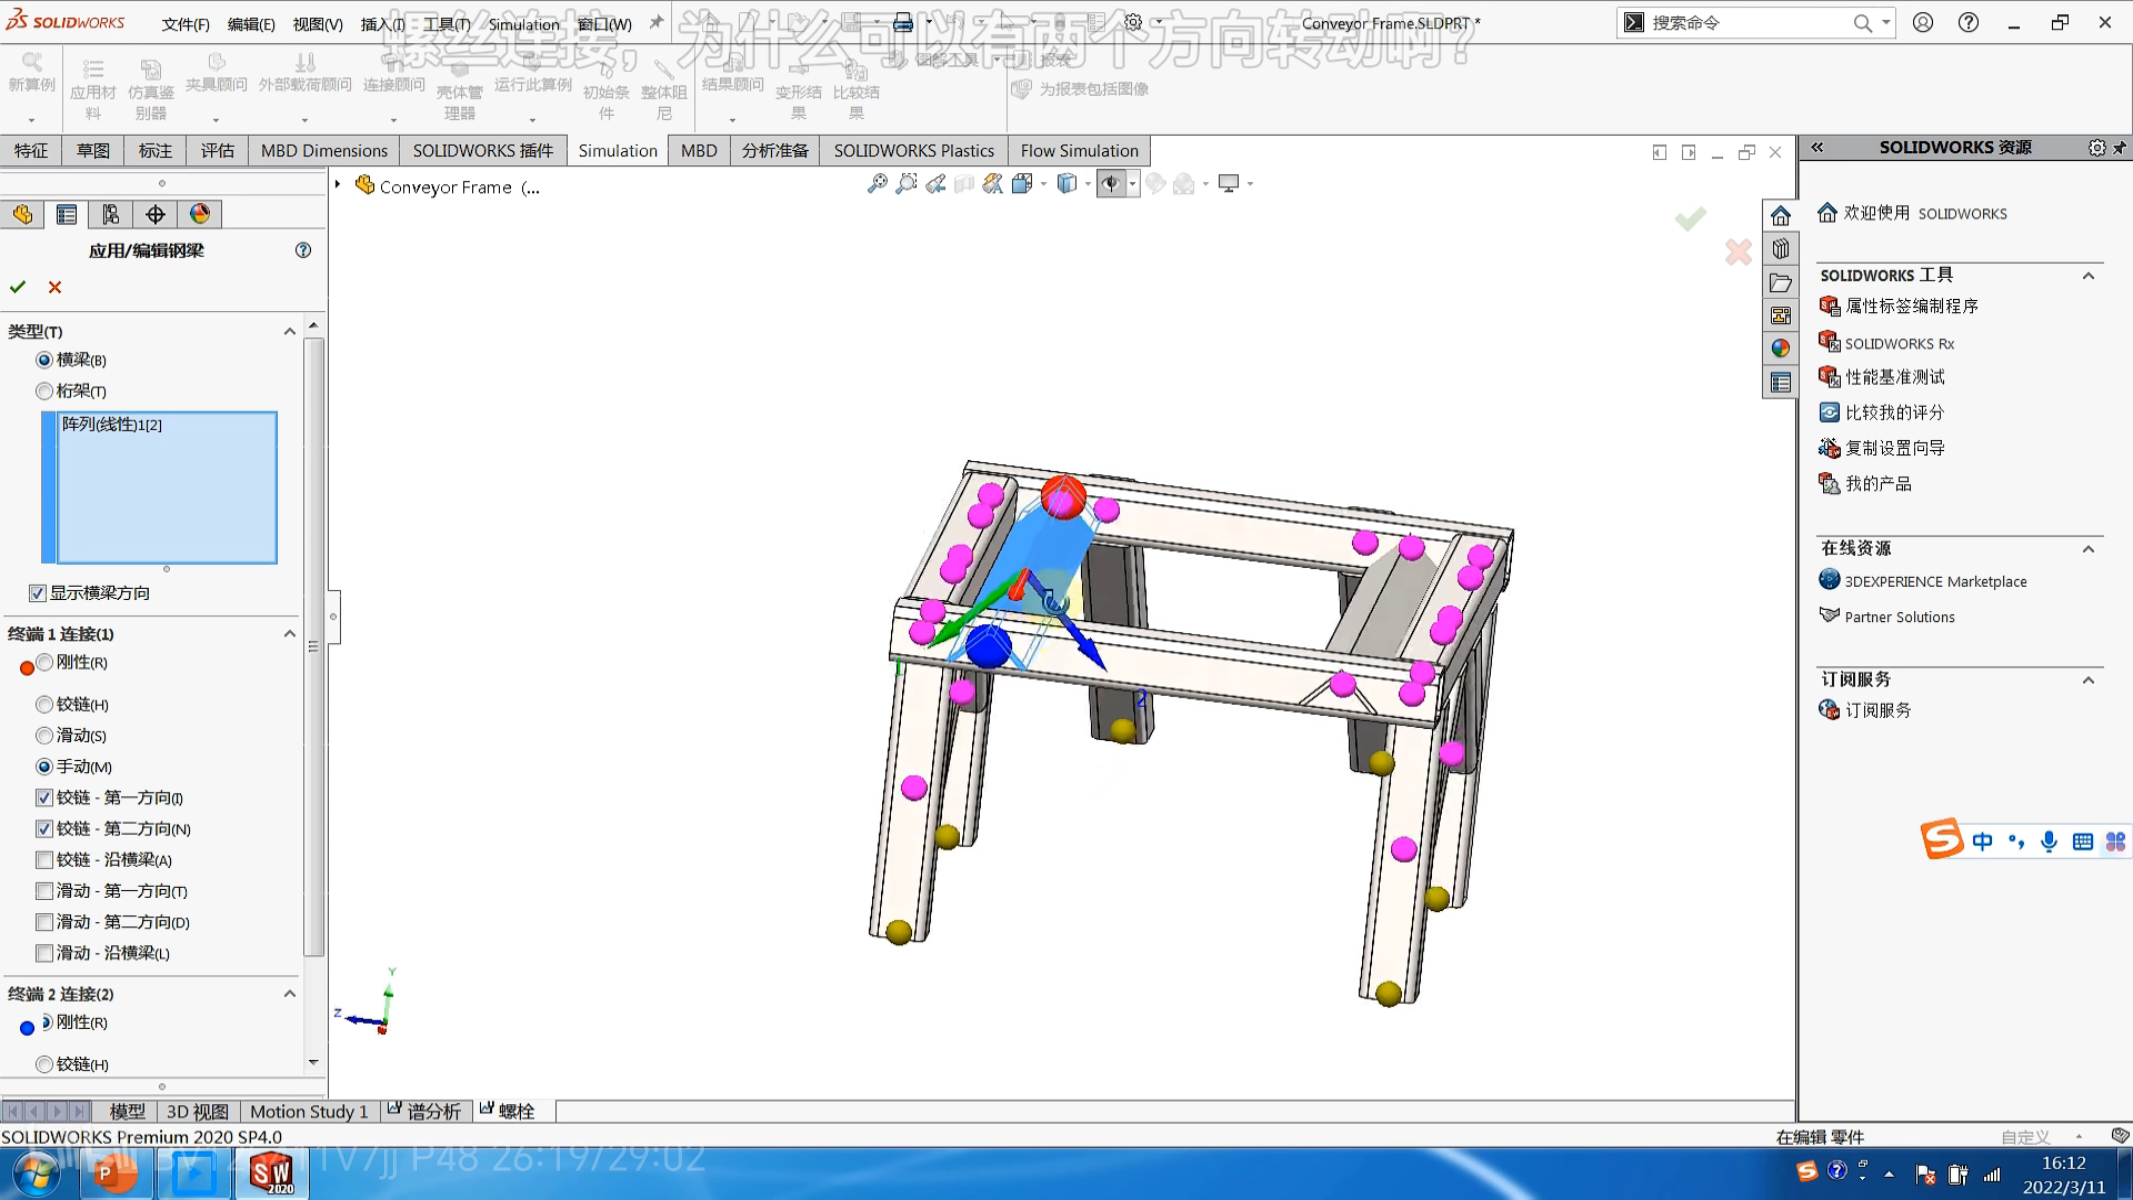The height and width of the screenshot is (1200, 2133).
Task: Switch to the Flow Simulation ribbon tab
Action: click(1079, 151)
